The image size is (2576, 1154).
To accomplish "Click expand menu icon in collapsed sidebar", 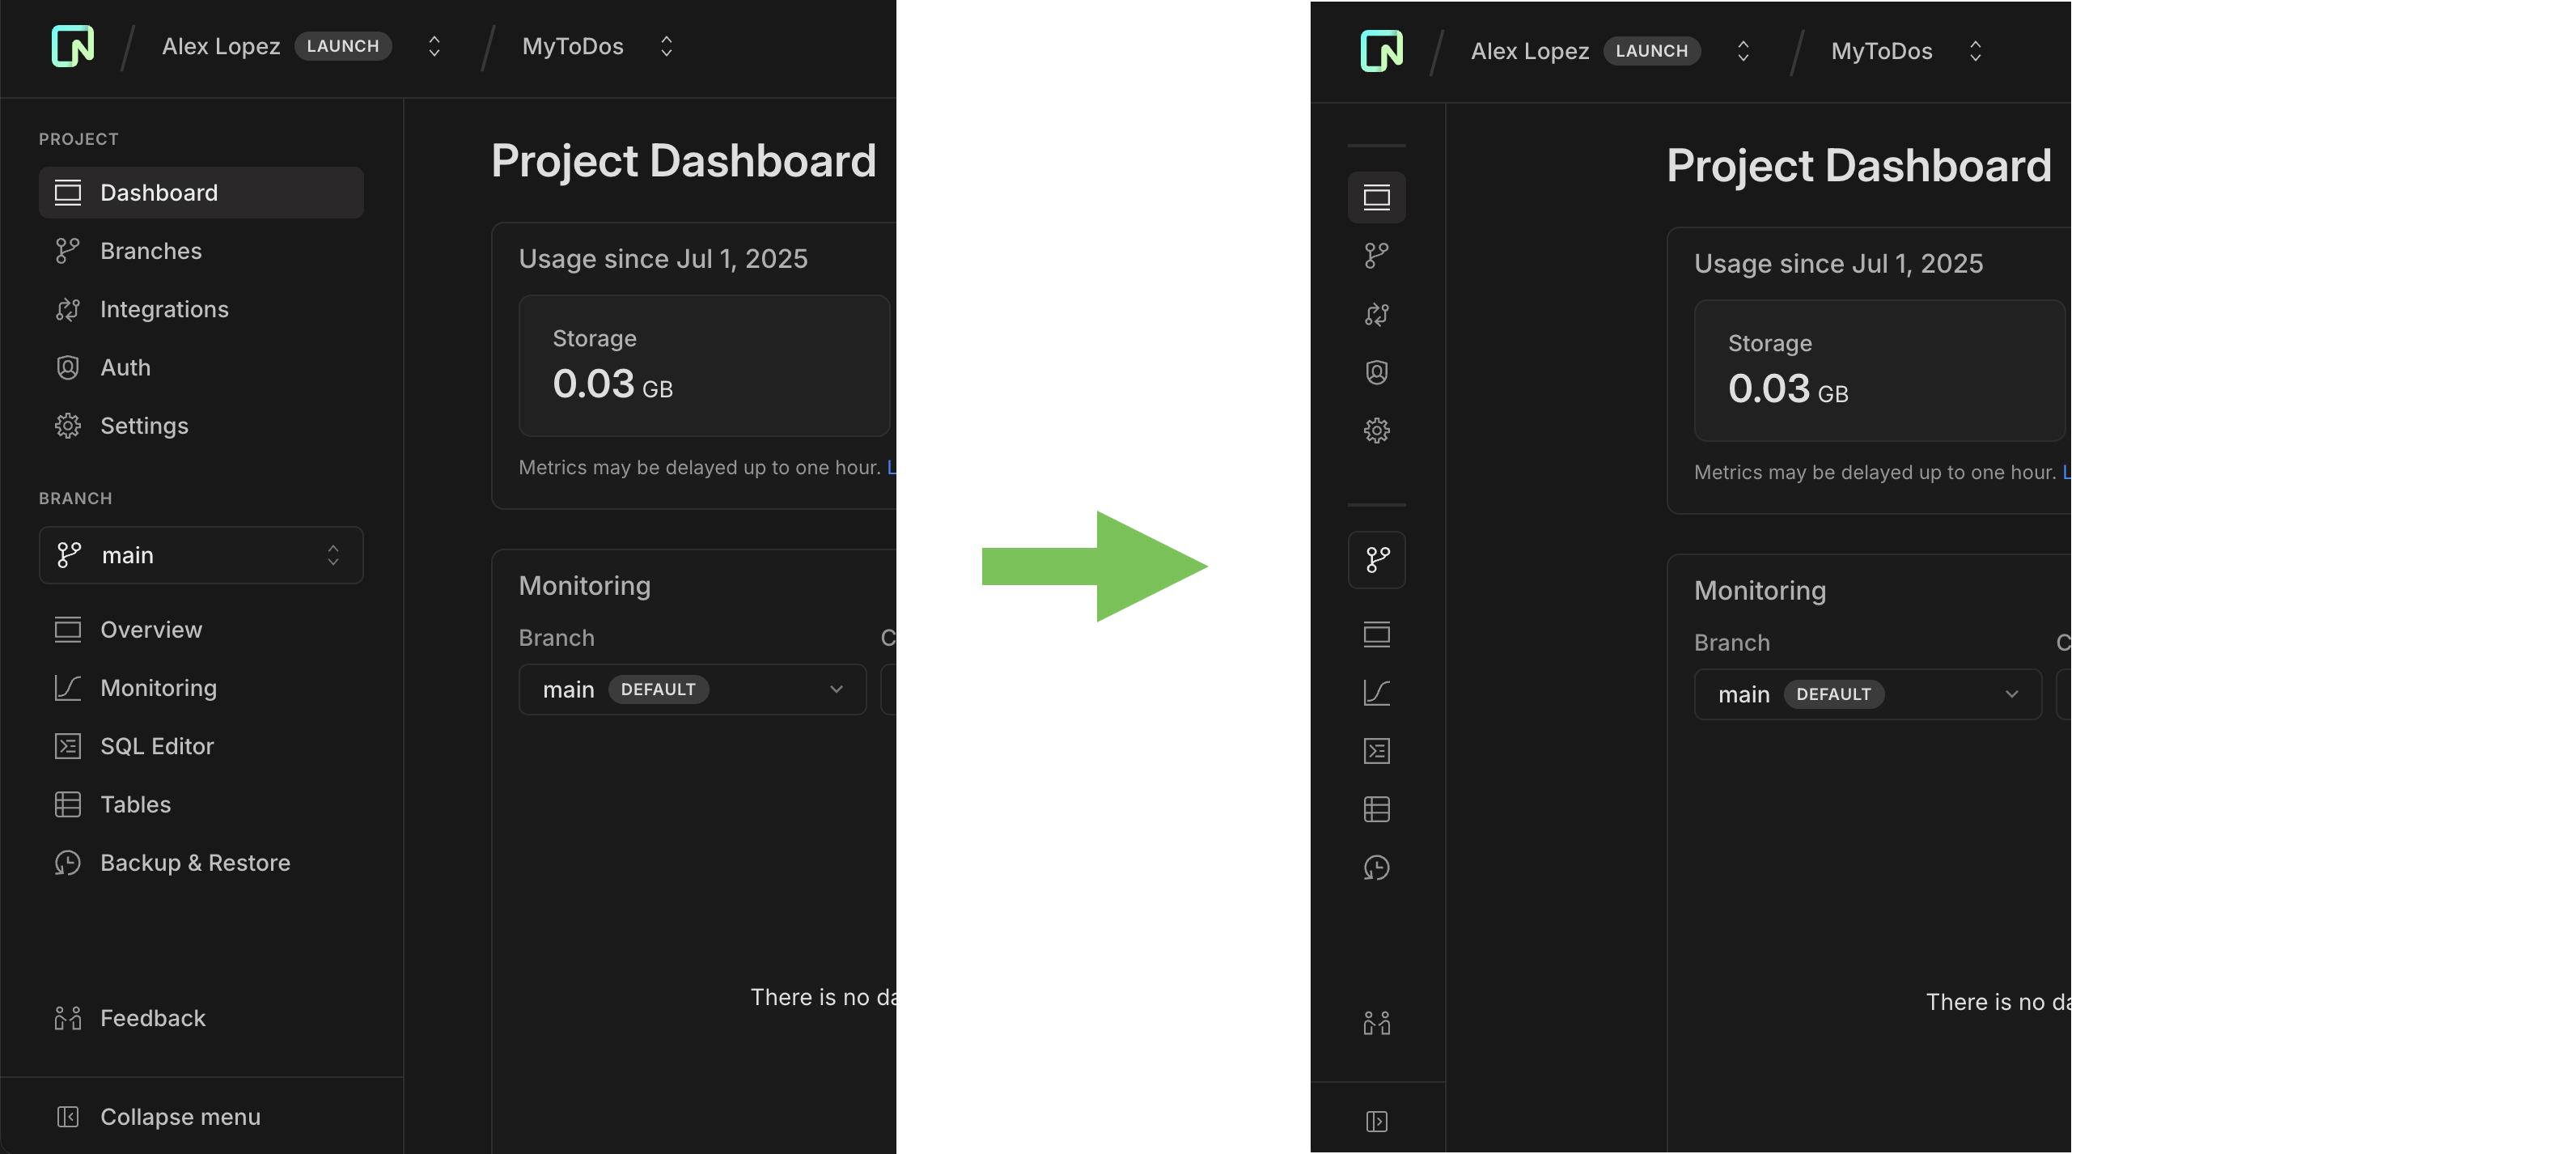I will 1377,1122.
